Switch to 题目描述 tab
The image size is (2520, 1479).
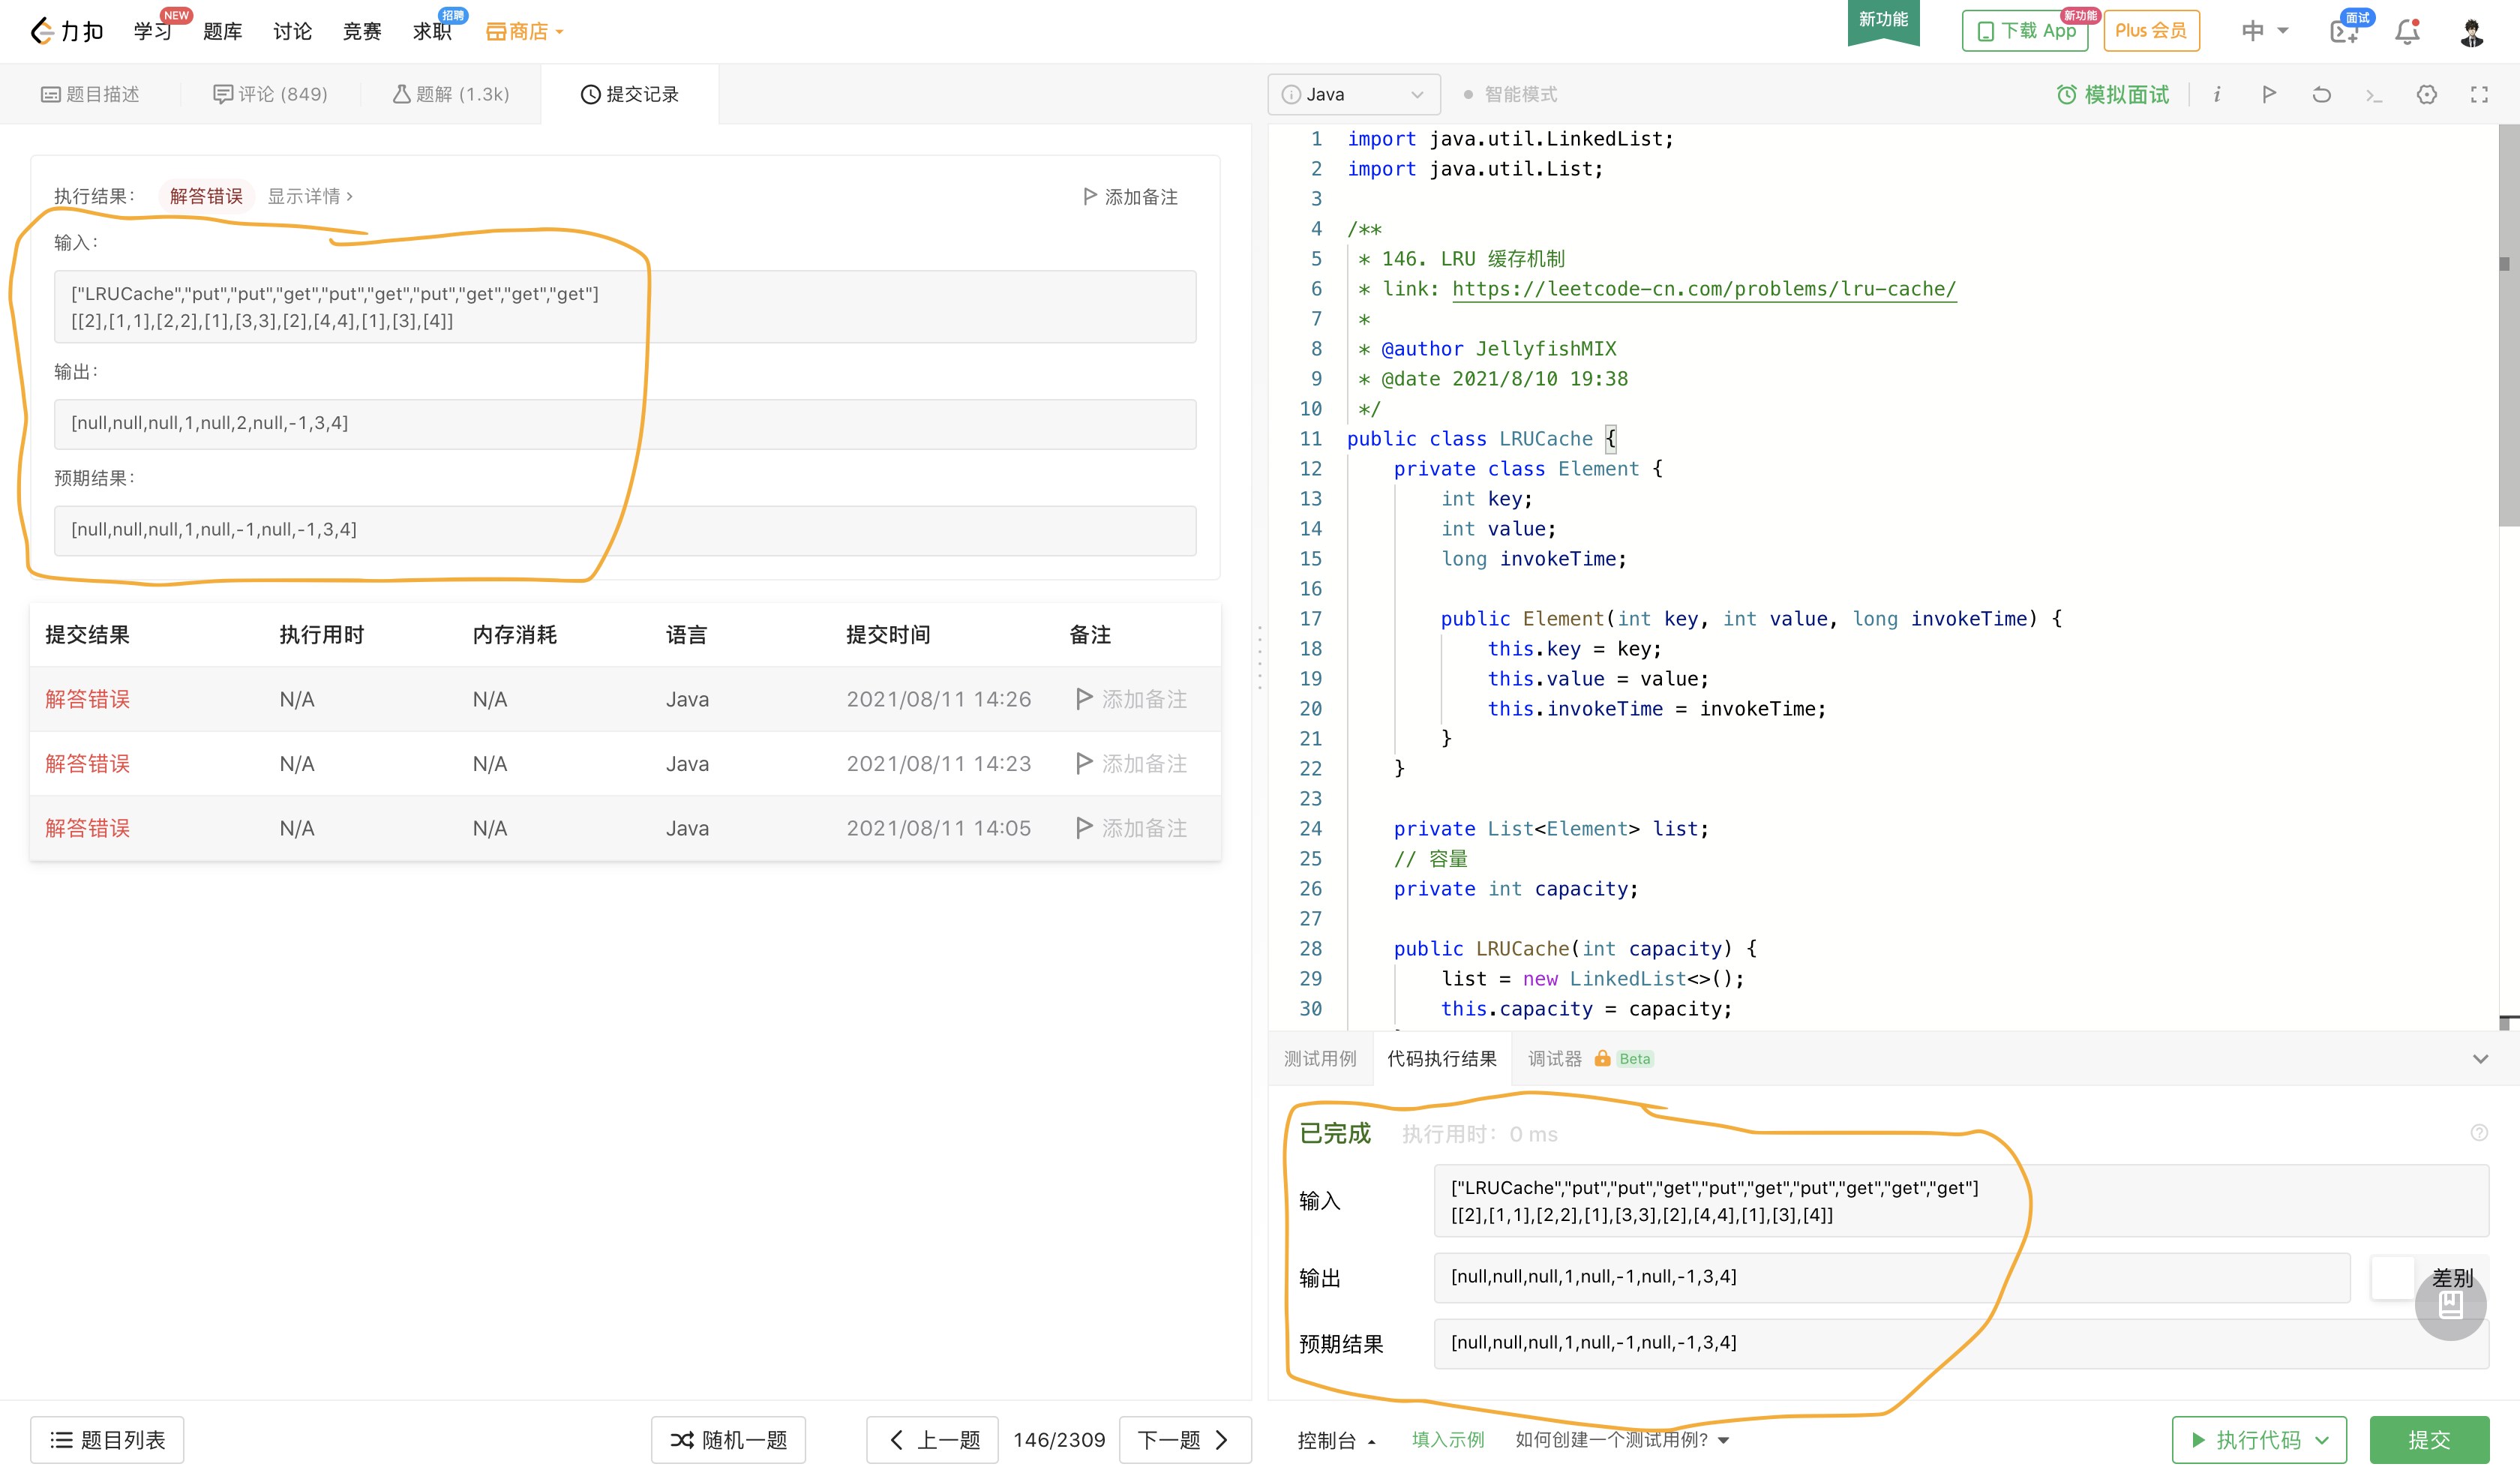tap(90, 94)
